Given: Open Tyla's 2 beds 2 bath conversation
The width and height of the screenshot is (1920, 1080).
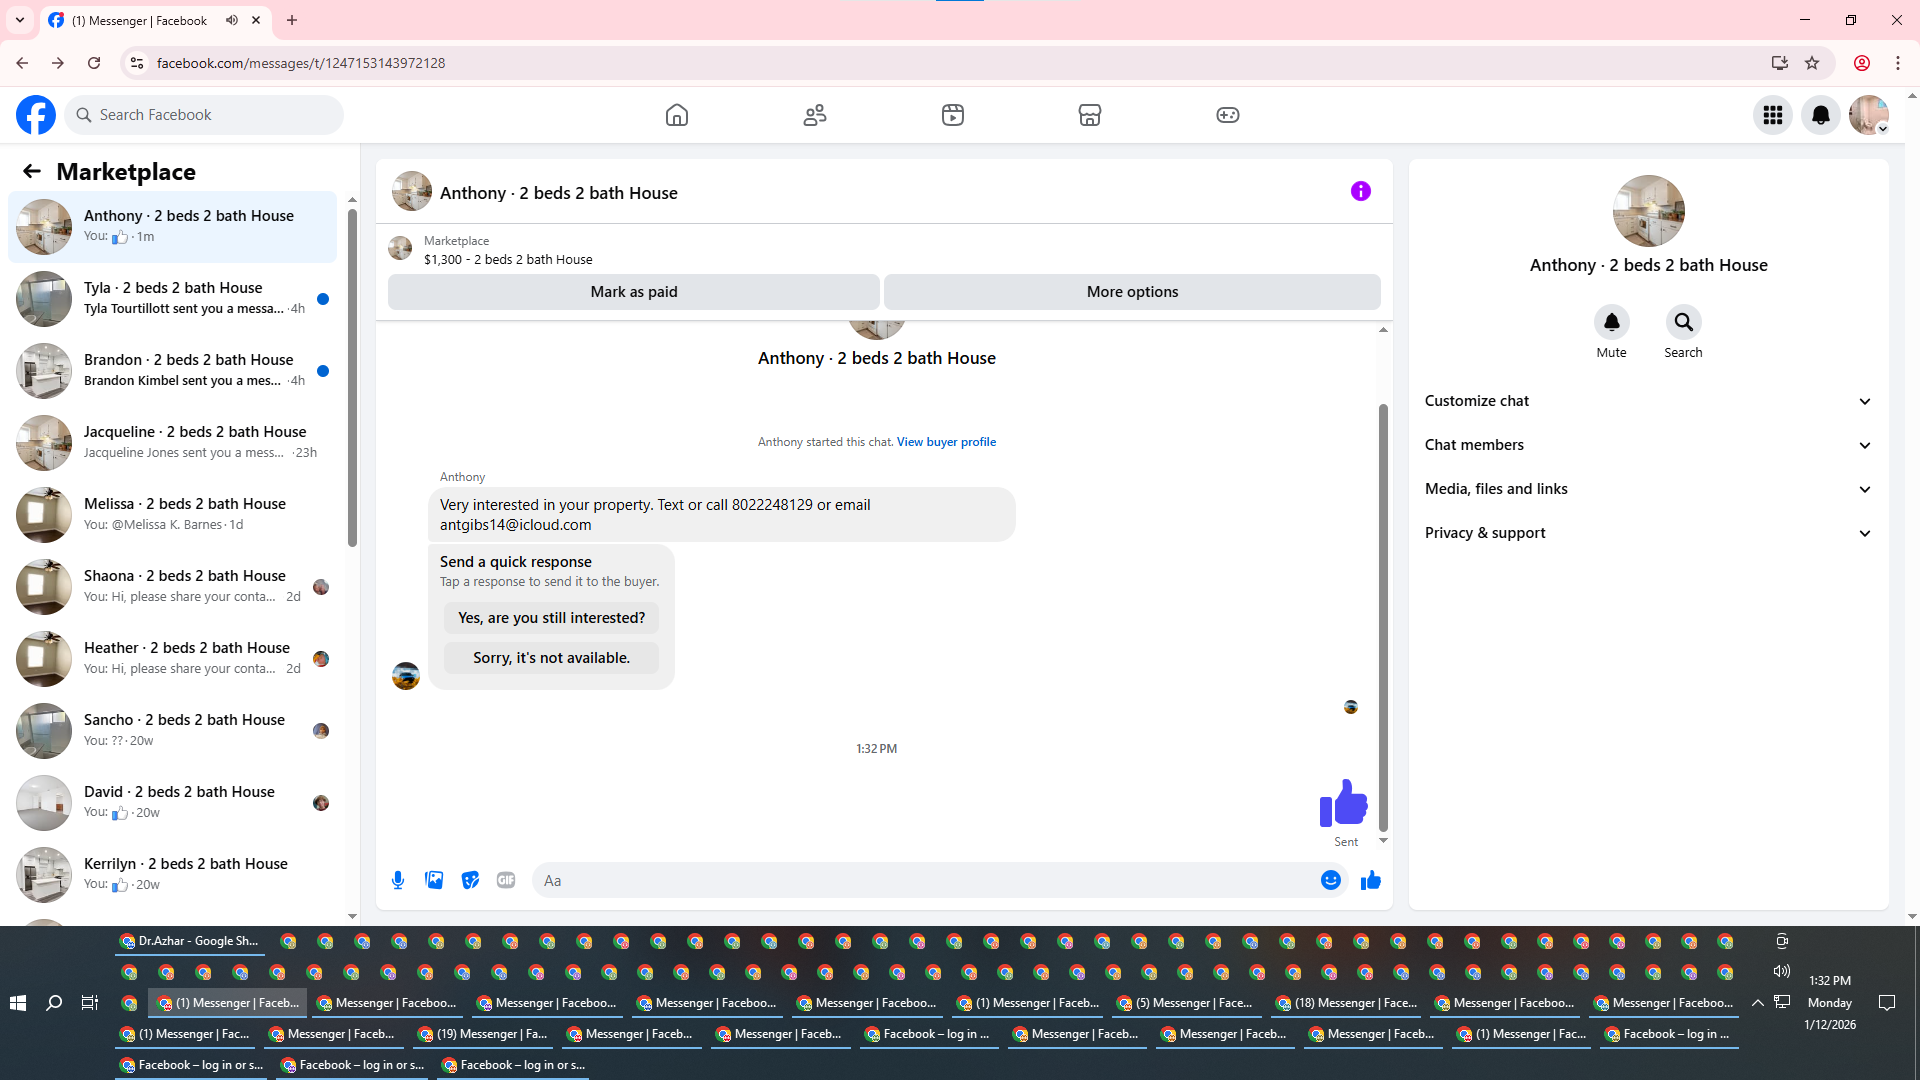Looking at the screenshot, I should [175, 298].
